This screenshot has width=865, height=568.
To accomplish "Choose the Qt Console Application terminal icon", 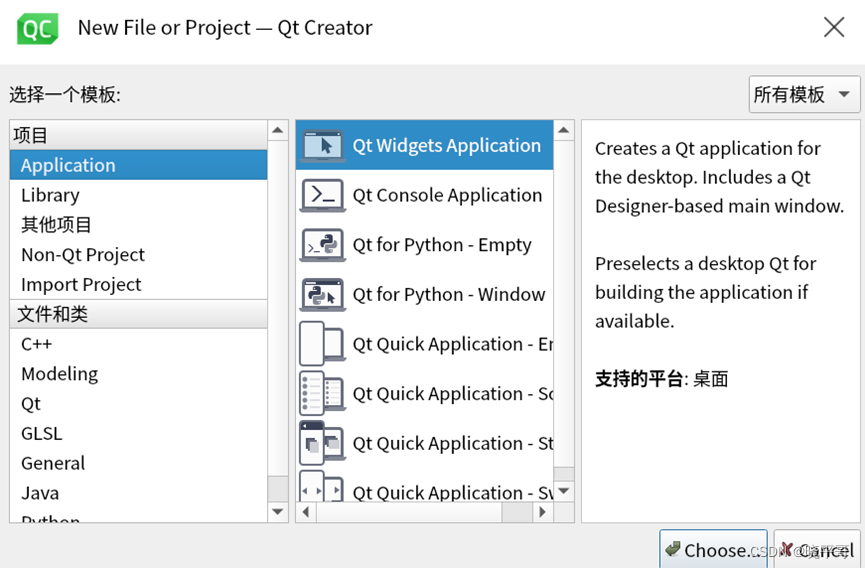I will point(323,195).
